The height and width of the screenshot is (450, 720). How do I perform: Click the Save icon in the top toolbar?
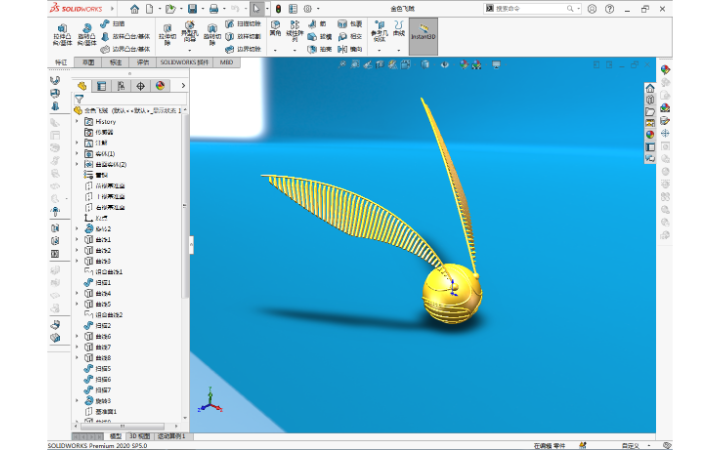[193, 8]
